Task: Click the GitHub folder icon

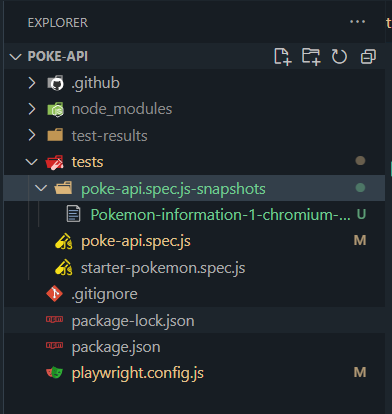Action: [x=55, y=83]
